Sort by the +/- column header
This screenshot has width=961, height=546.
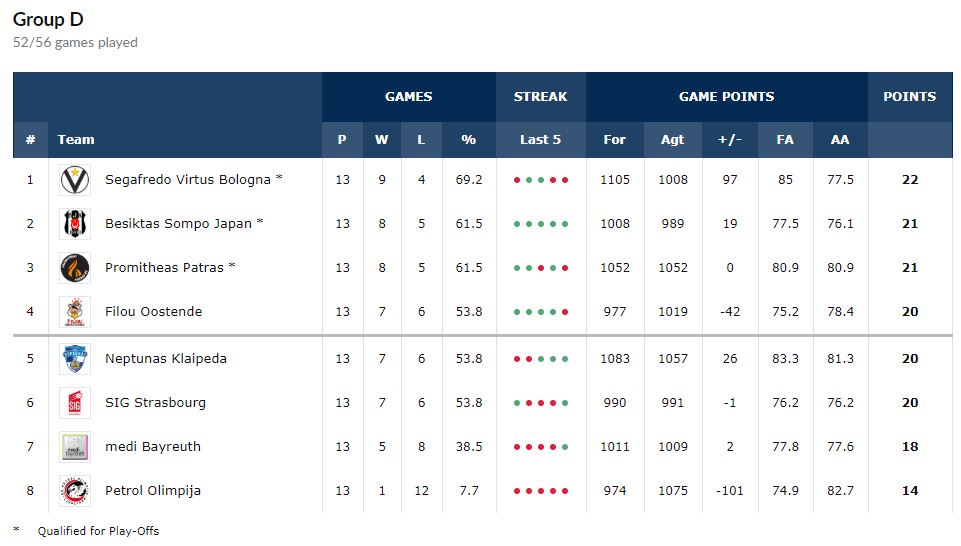click(730, 140)
